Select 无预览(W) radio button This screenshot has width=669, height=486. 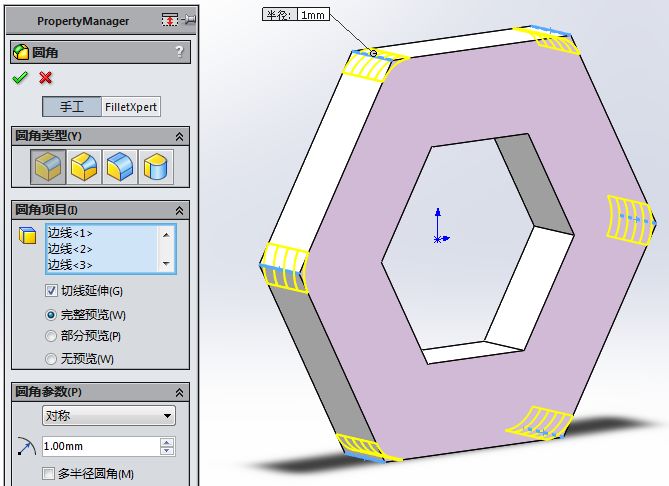click(x=51, y=359)
